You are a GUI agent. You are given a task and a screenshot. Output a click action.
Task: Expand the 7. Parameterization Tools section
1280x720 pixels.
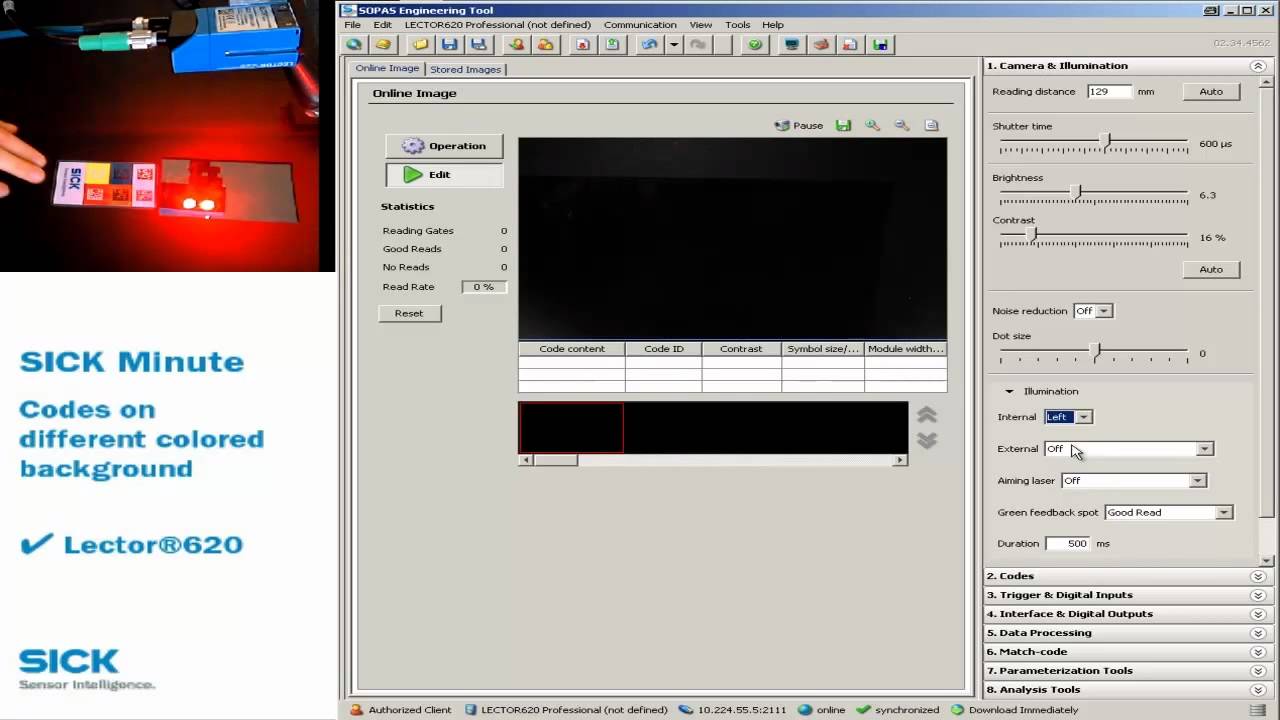(1258, 671)
